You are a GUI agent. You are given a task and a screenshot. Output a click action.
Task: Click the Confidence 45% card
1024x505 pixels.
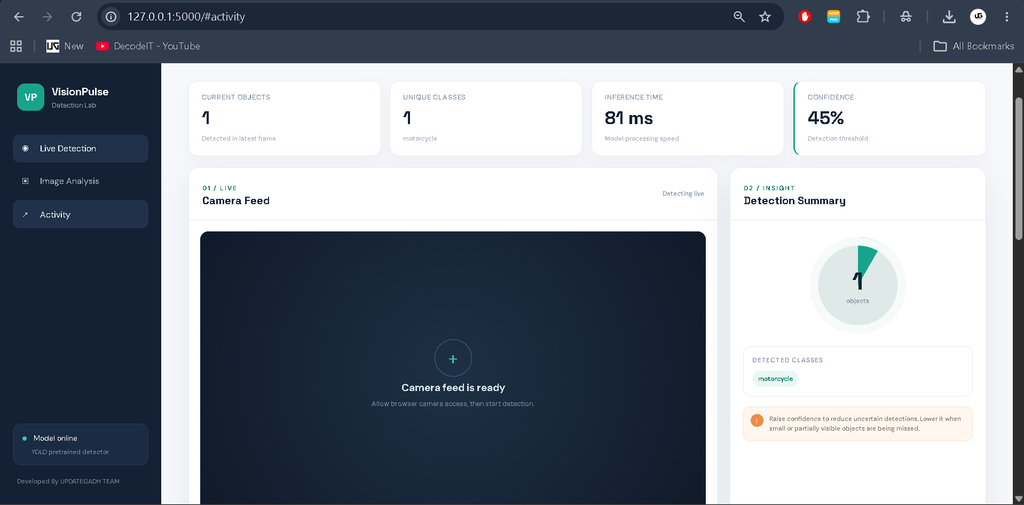click(889, 118)
